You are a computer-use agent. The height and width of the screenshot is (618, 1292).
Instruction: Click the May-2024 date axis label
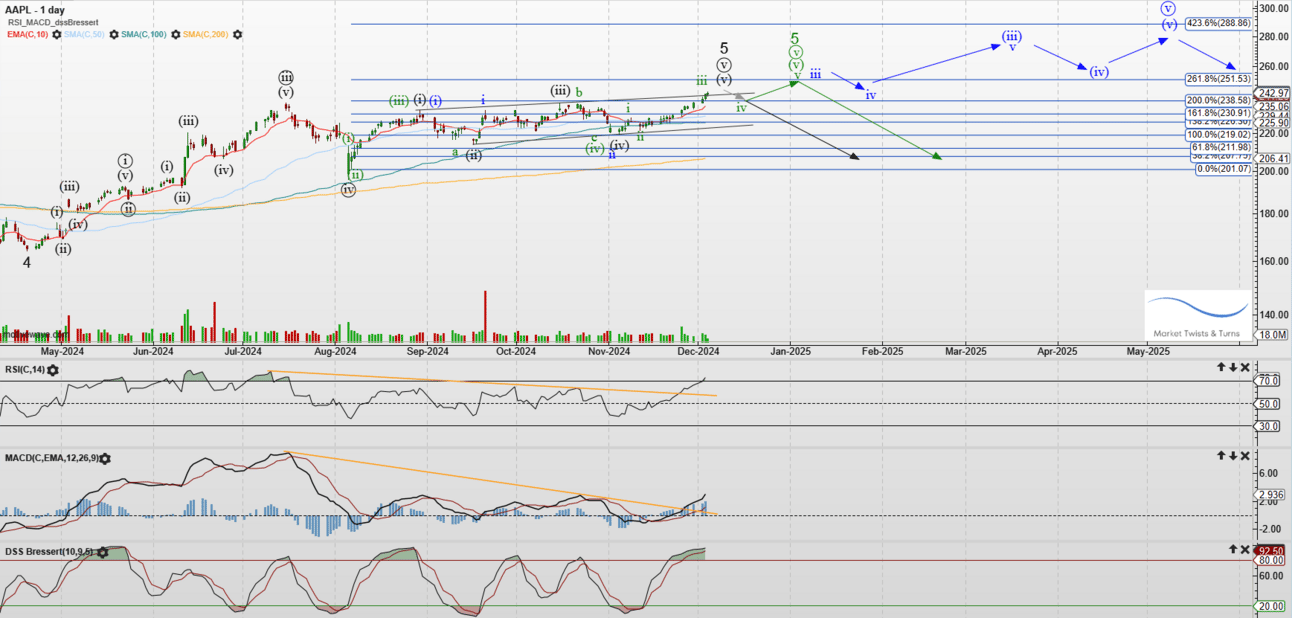coord(61,351)
